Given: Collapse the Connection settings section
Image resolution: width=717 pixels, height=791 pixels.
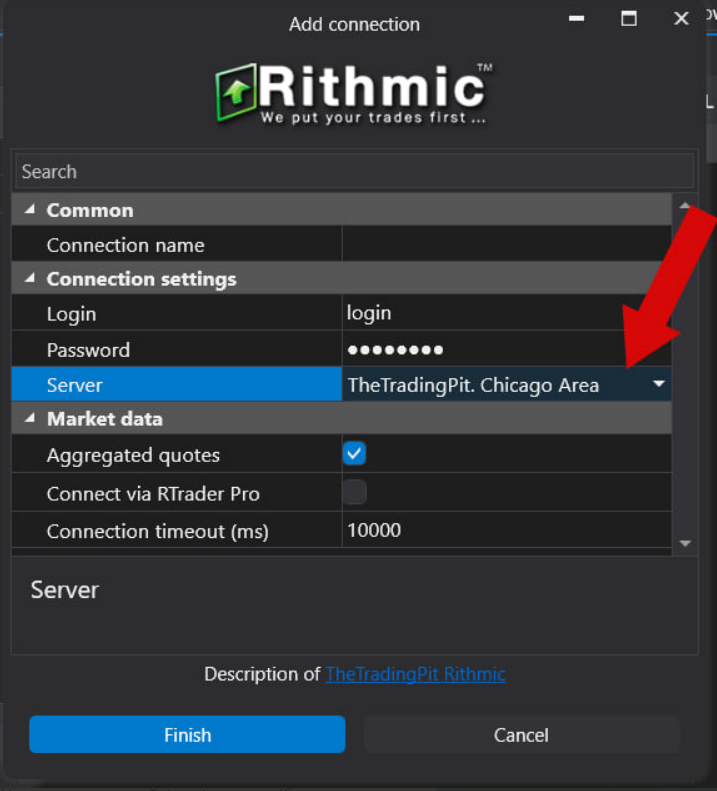Looking at the screenshot, I should pos(30,278).
